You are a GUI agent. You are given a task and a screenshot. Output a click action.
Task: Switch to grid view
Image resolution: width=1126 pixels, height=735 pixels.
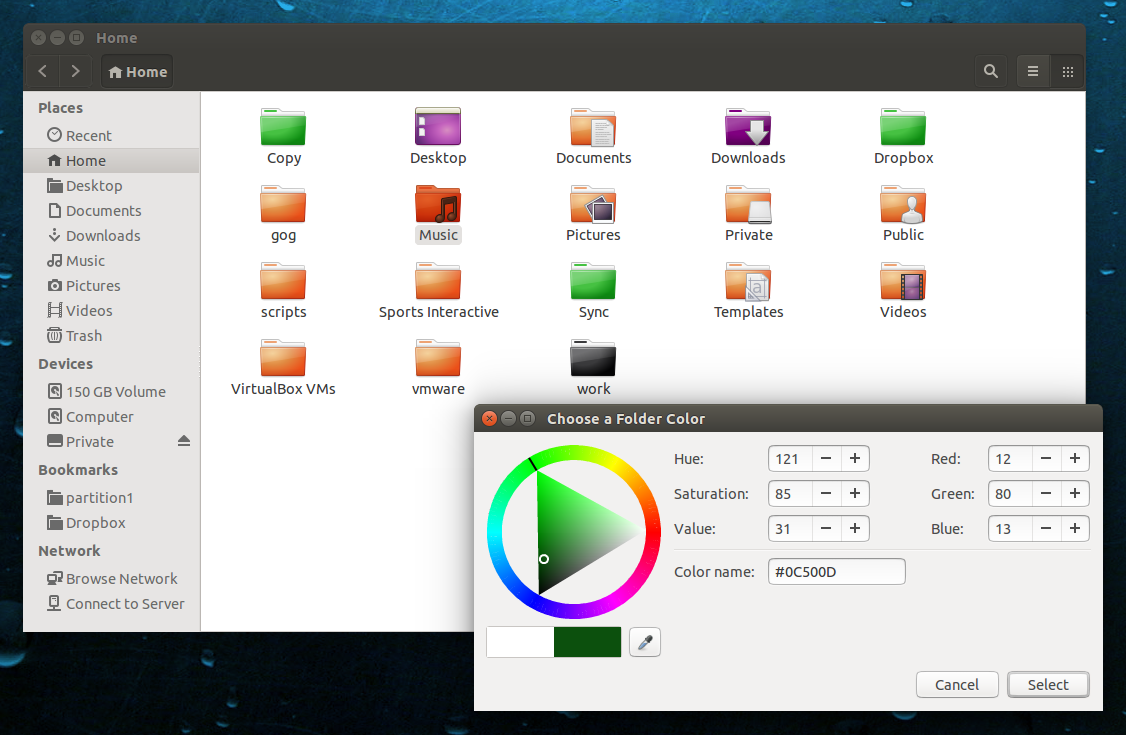point(1067,71)
